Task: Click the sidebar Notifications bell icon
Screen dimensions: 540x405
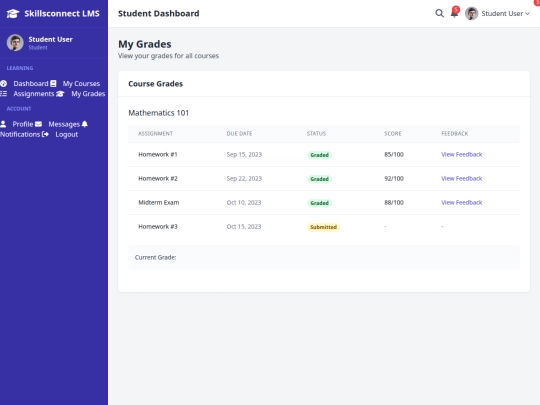Action: coord(85,124)
